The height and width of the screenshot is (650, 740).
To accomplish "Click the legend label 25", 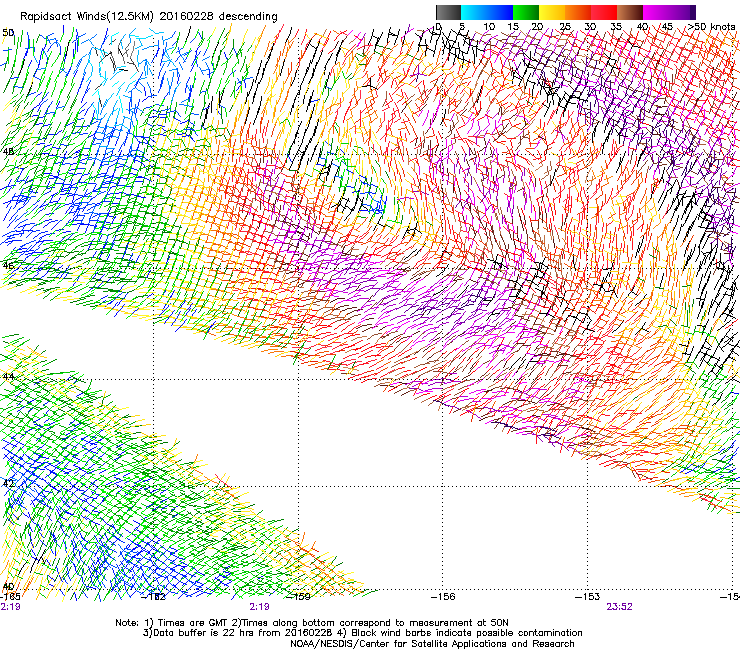I will click(565, 27).
